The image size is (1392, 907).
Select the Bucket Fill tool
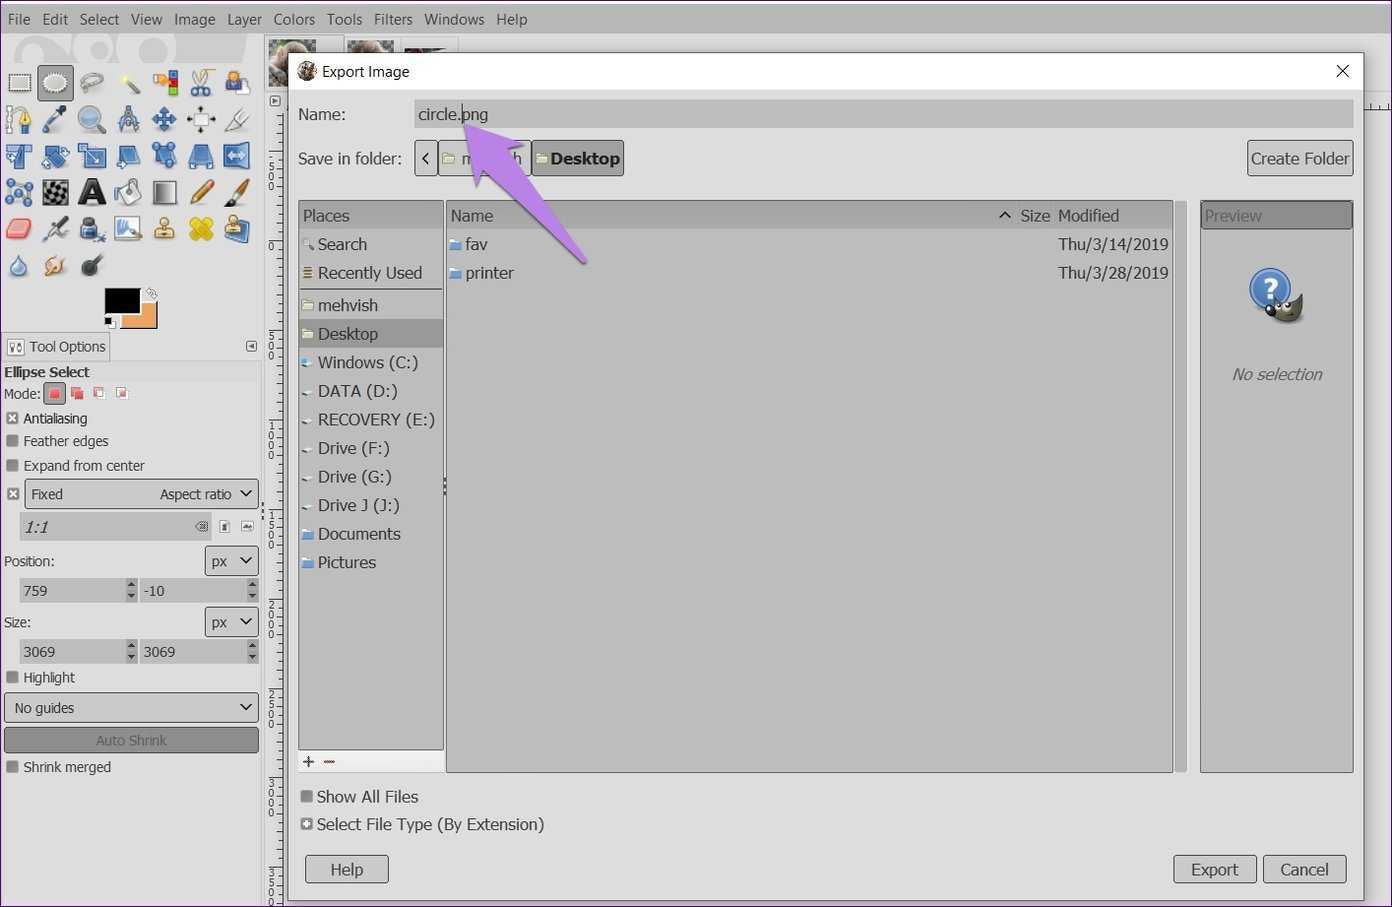(128, 192)
